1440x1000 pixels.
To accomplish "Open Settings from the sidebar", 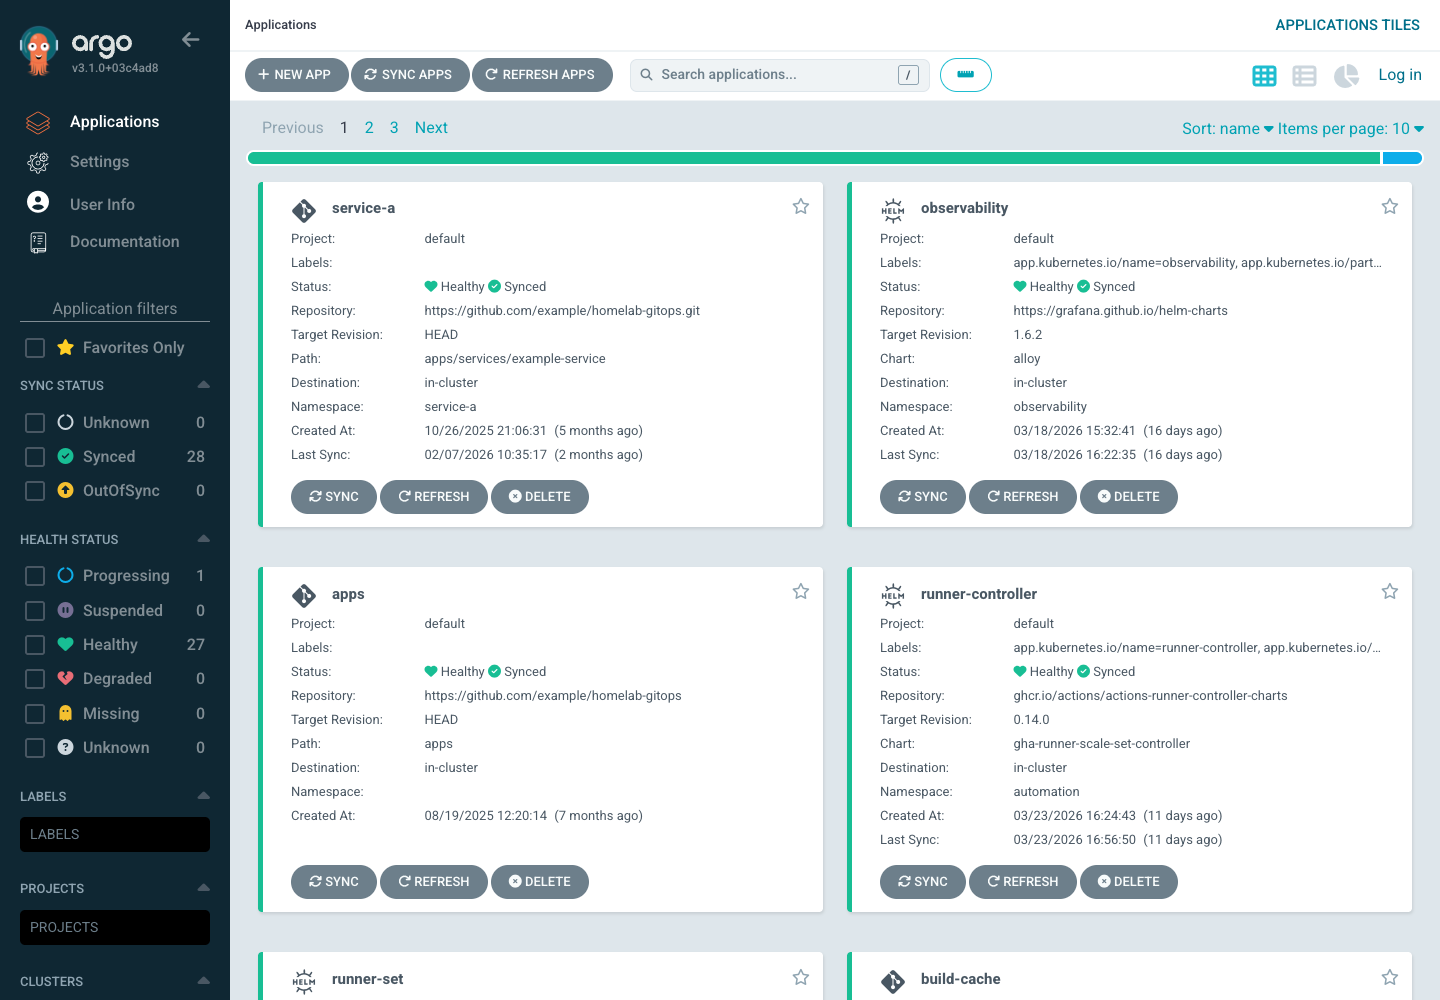I will point(99,162).
